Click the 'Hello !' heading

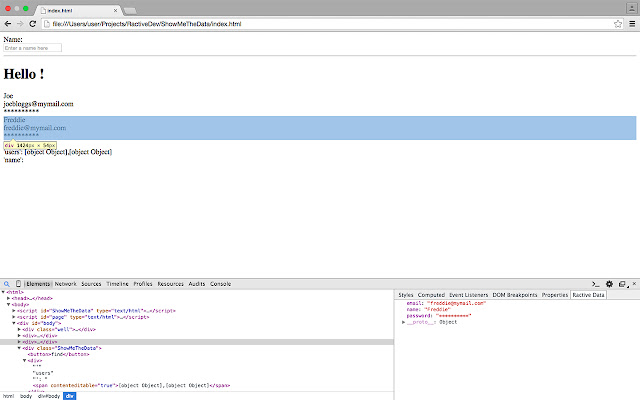click(x=24, y=74)
